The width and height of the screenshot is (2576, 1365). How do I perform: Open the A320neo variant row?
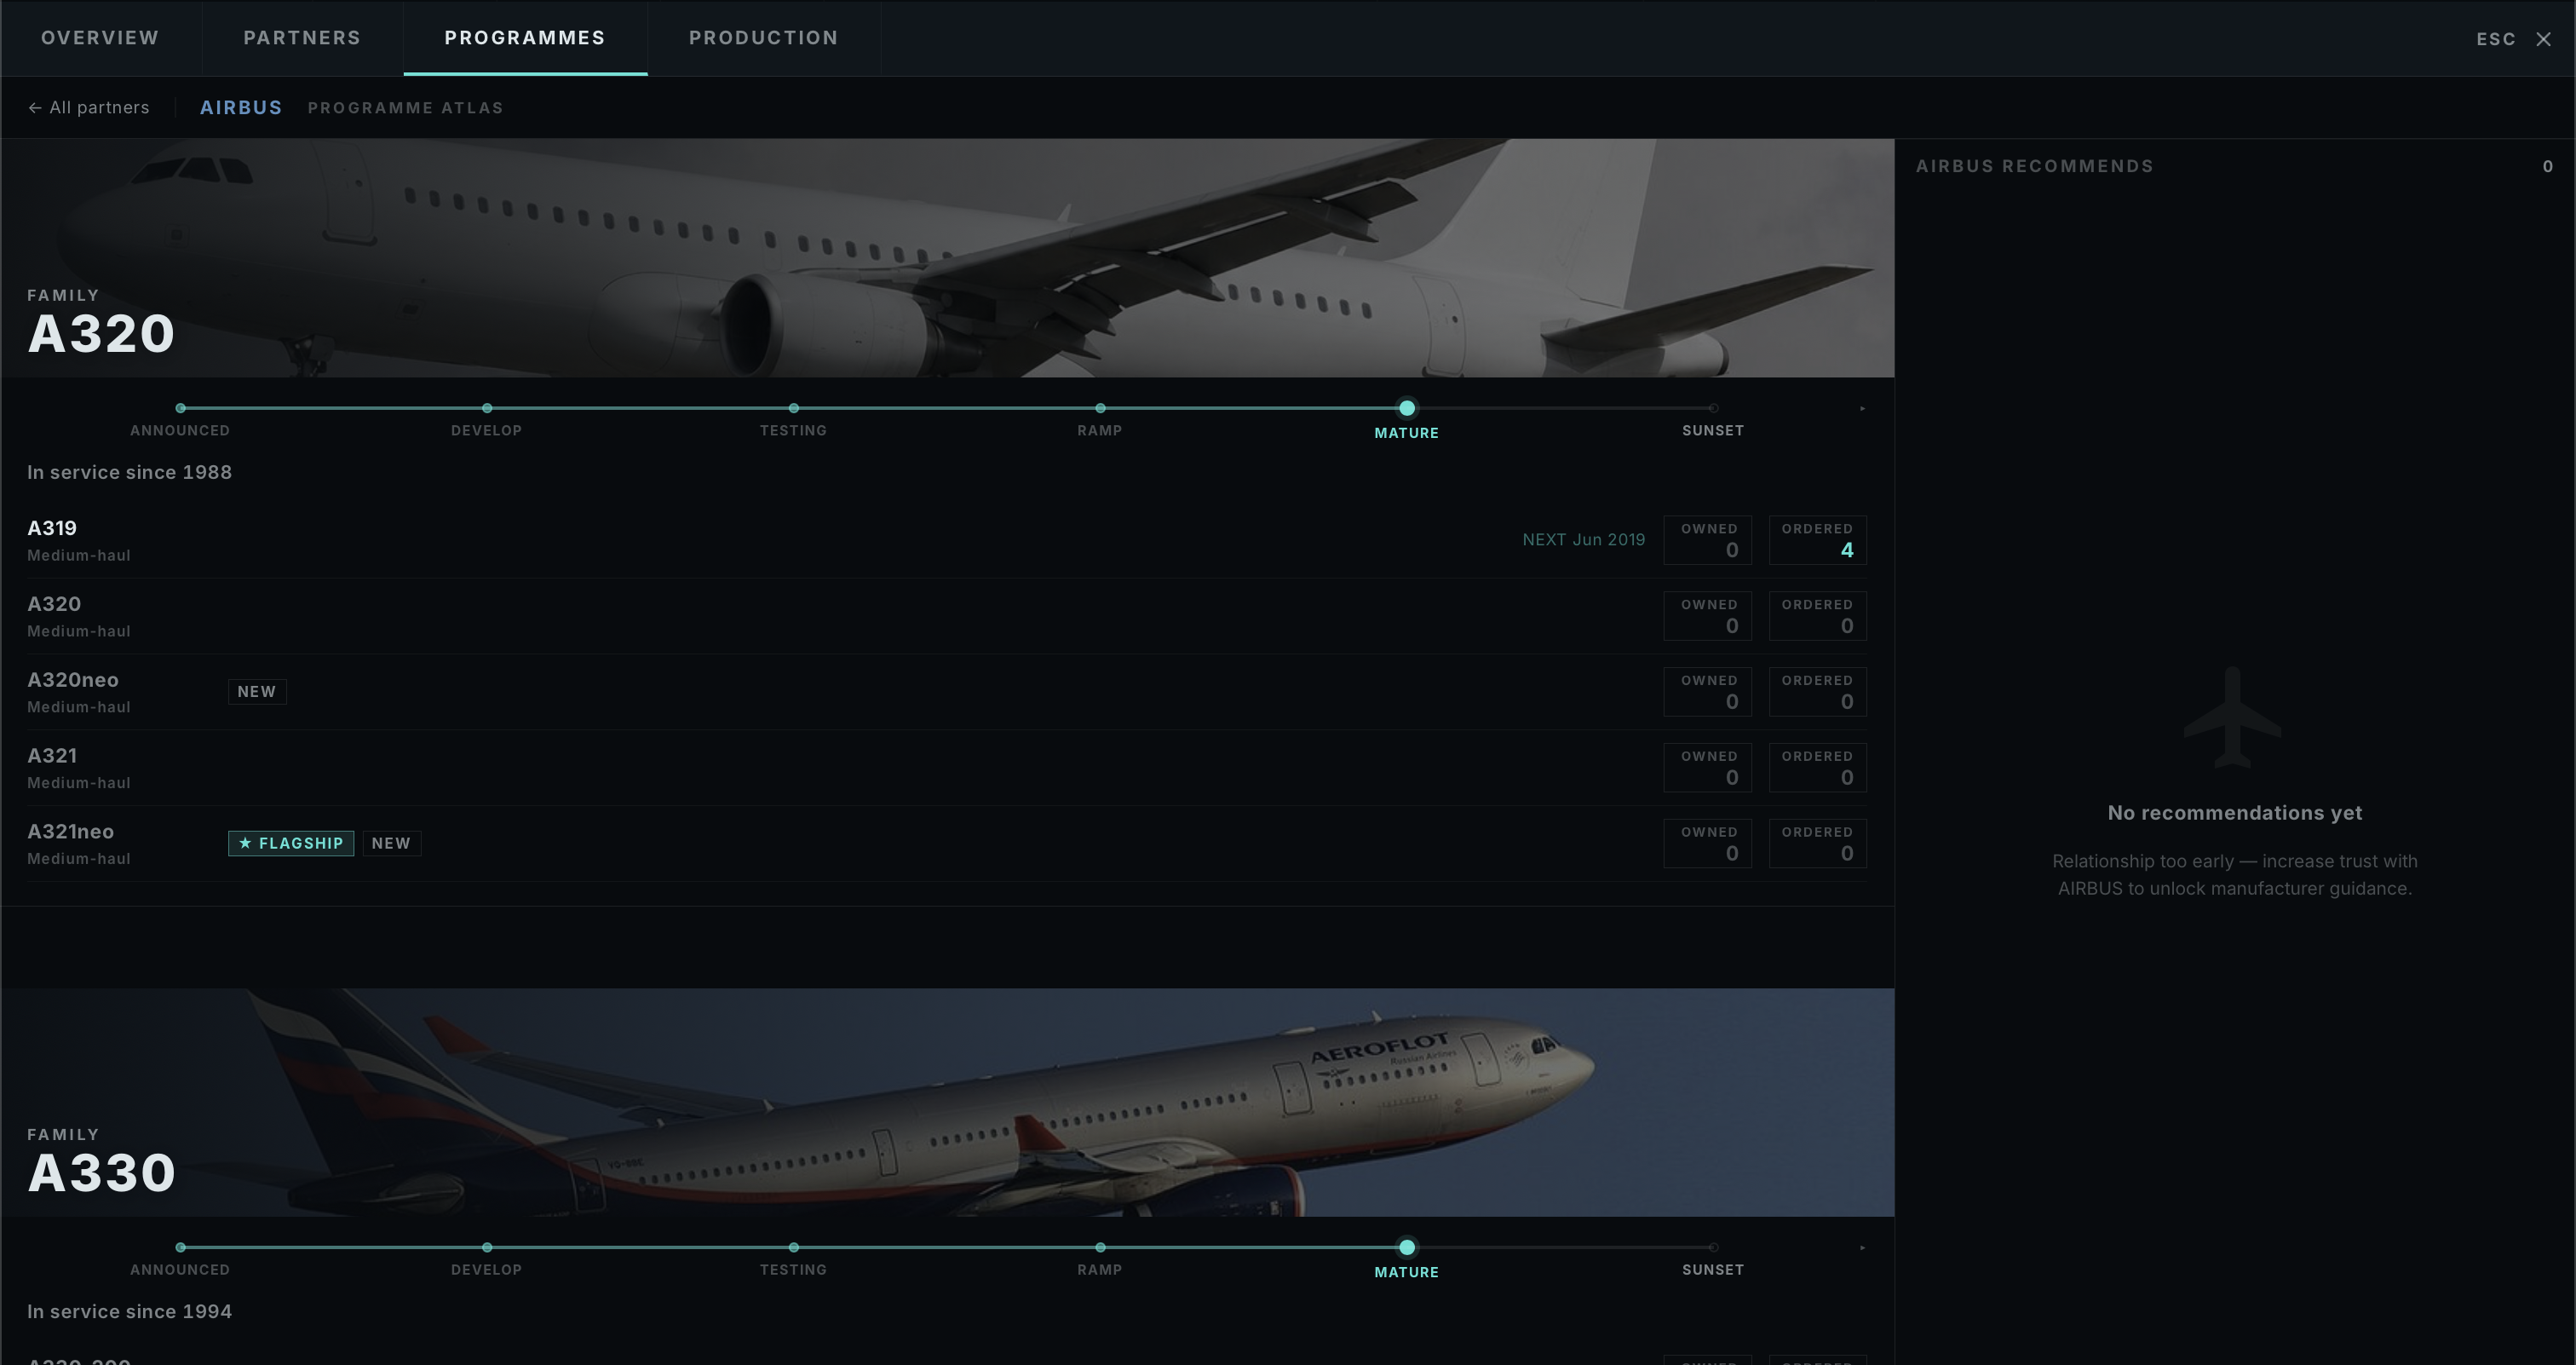click(947, 692)
